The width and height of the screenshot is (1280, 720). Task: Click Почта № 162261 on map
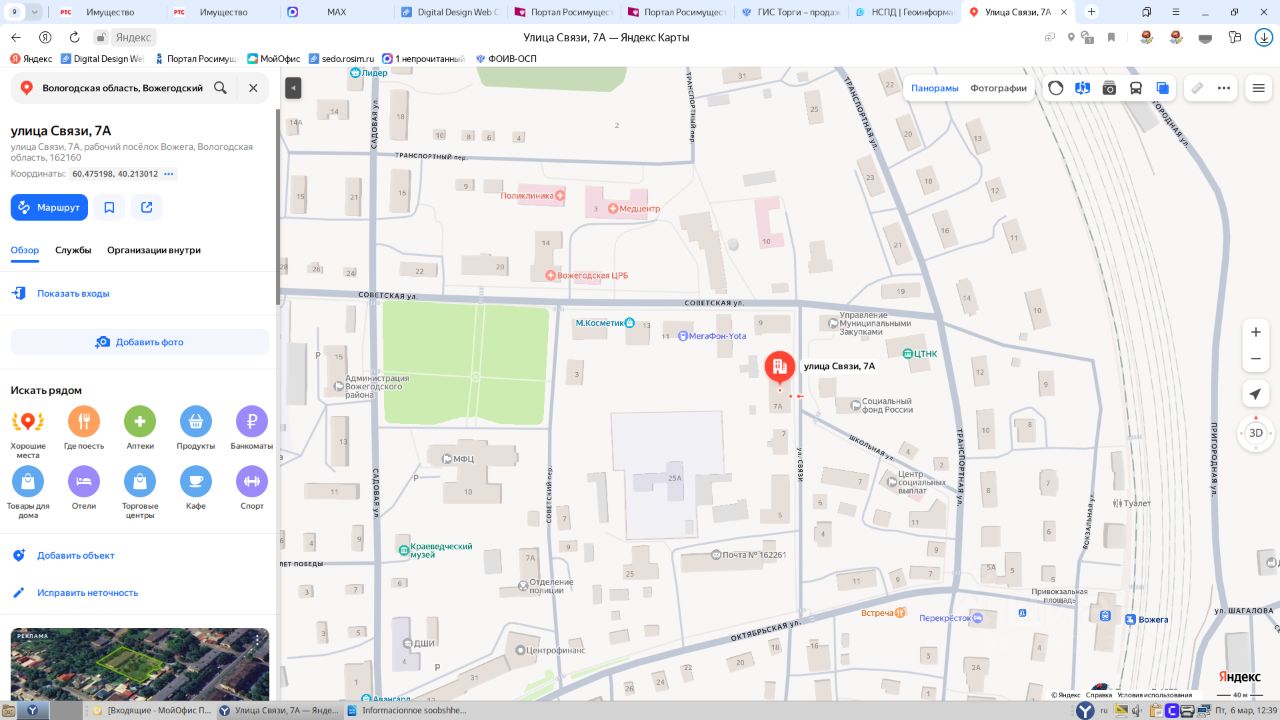(x=748, y=555)
